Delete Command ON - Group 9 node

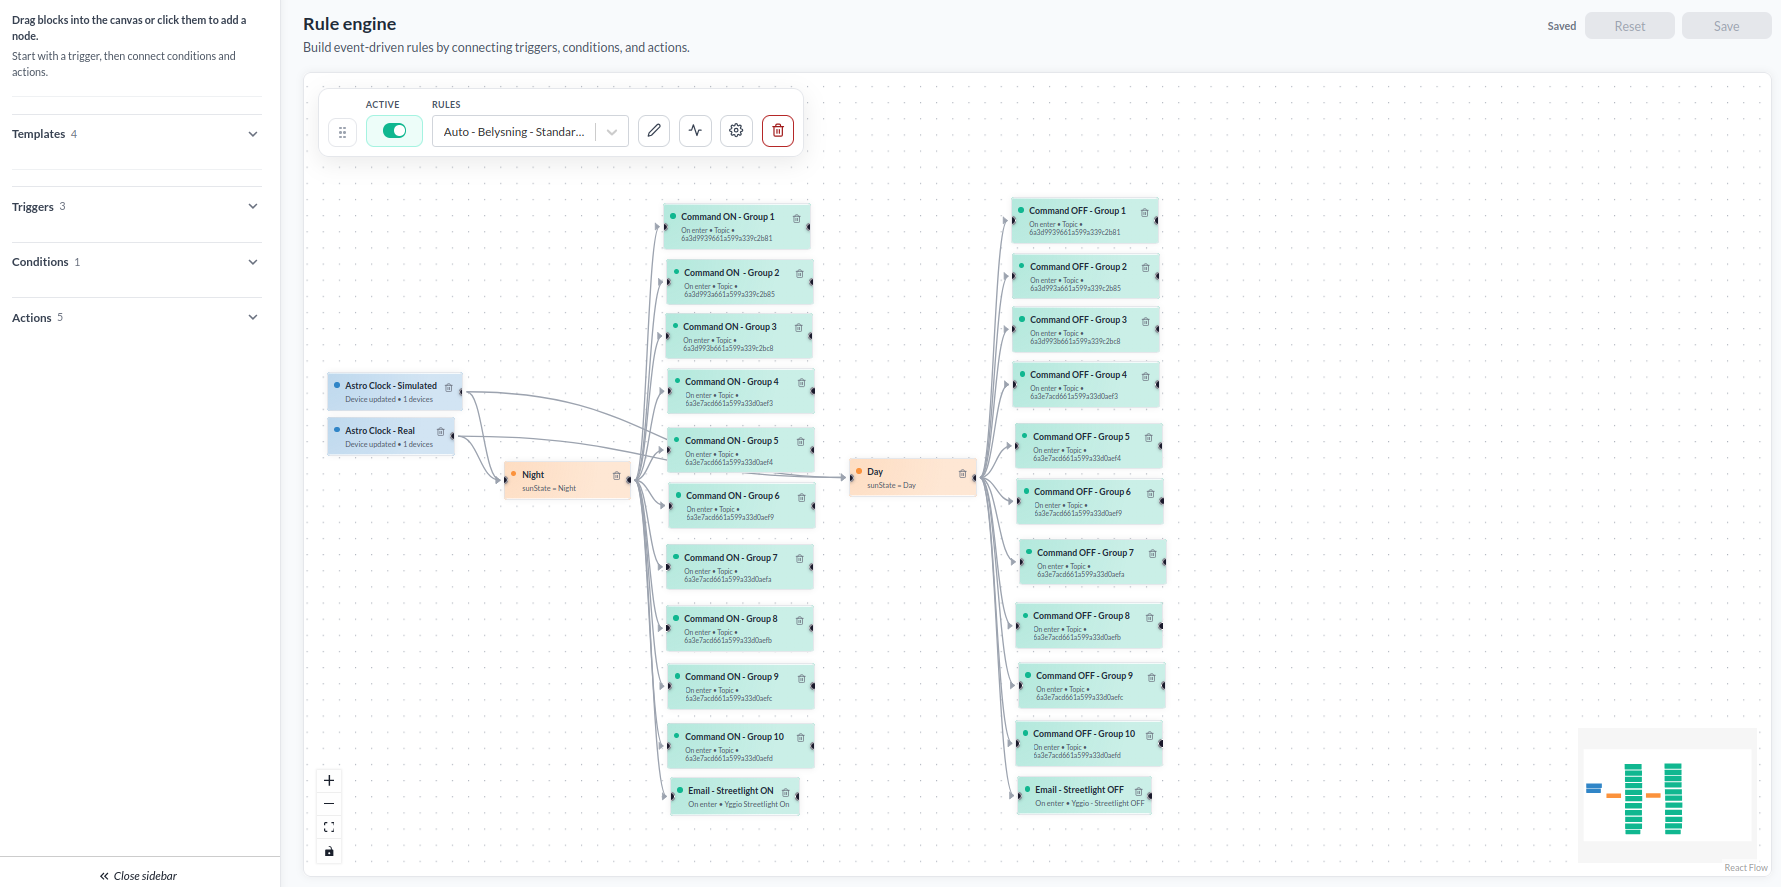click(x=801, y=679)
